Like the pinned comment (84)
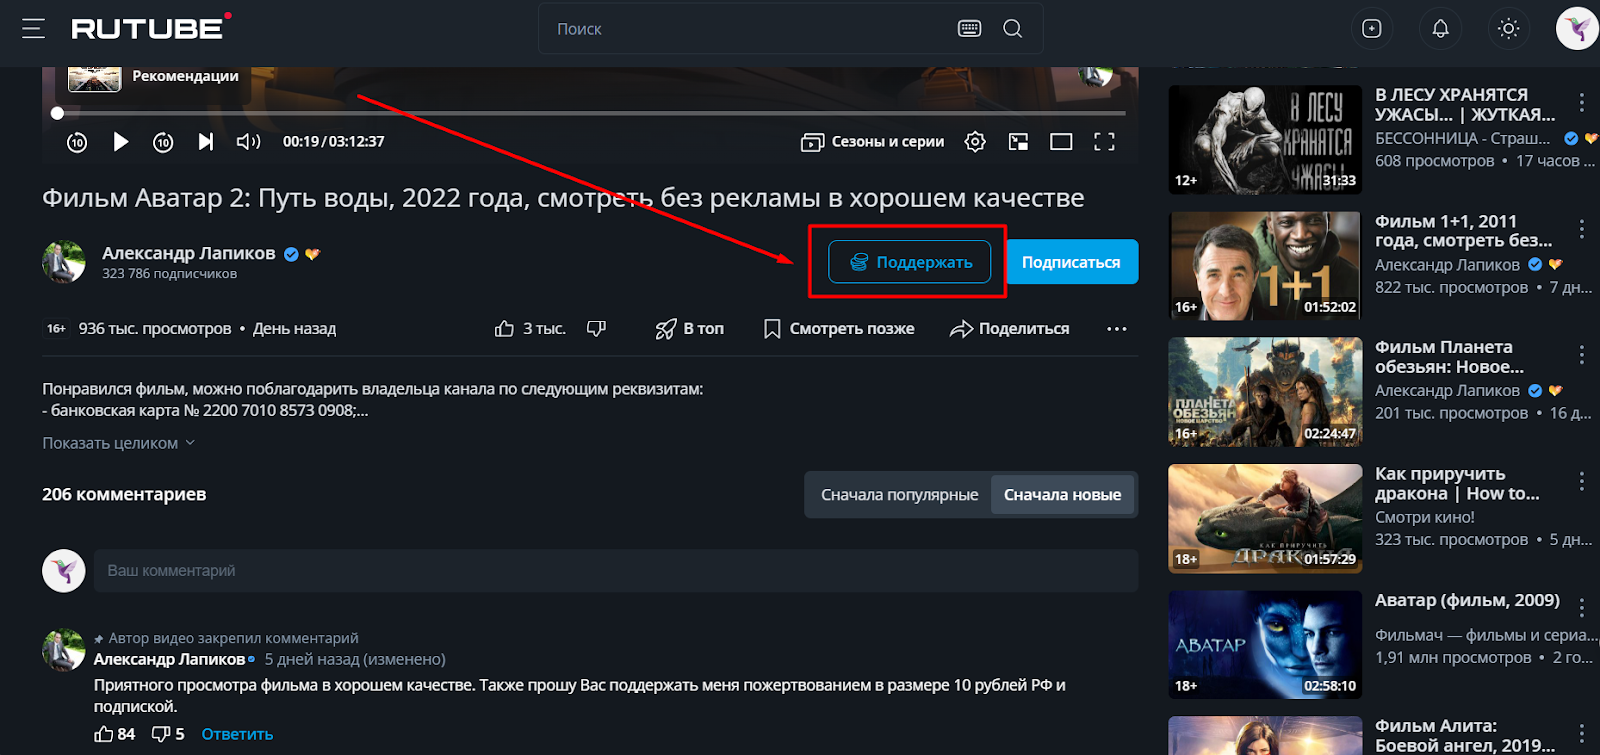This screenshot has height=755, width=1600. pyautogui.click(x=114, y=734)
